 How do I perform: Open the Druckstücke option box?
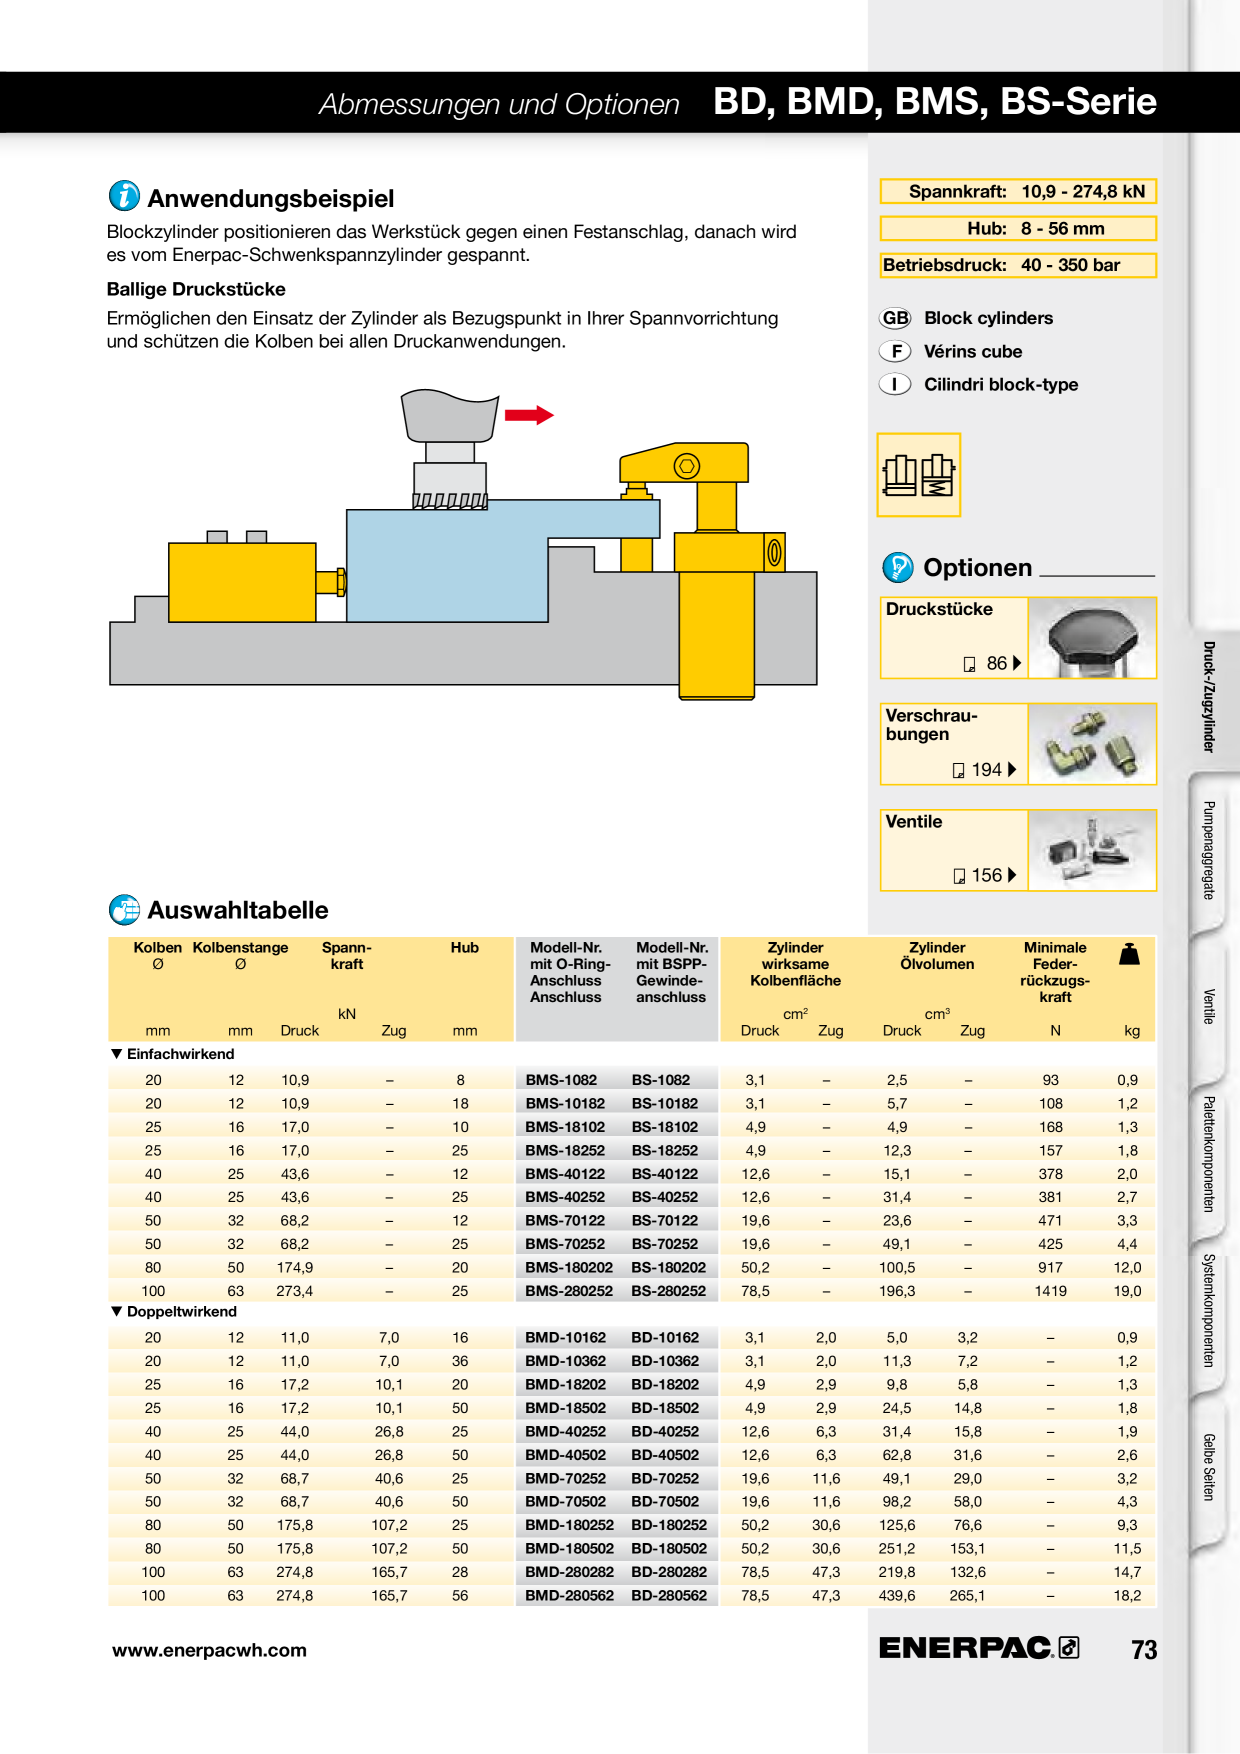[x=1018, y=638]
